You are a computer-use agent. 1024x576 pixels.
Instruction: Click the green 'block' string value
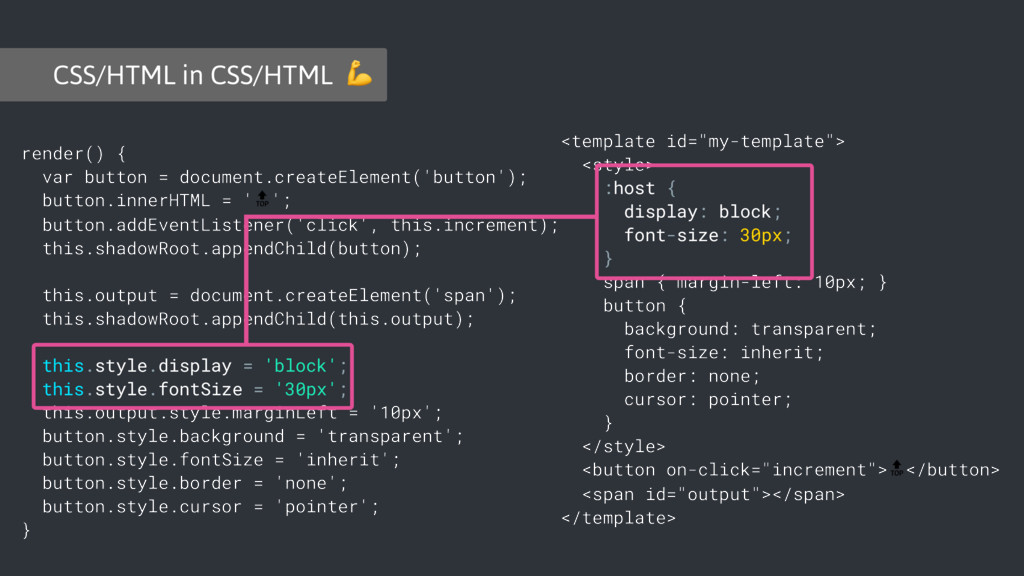(300, 366)
